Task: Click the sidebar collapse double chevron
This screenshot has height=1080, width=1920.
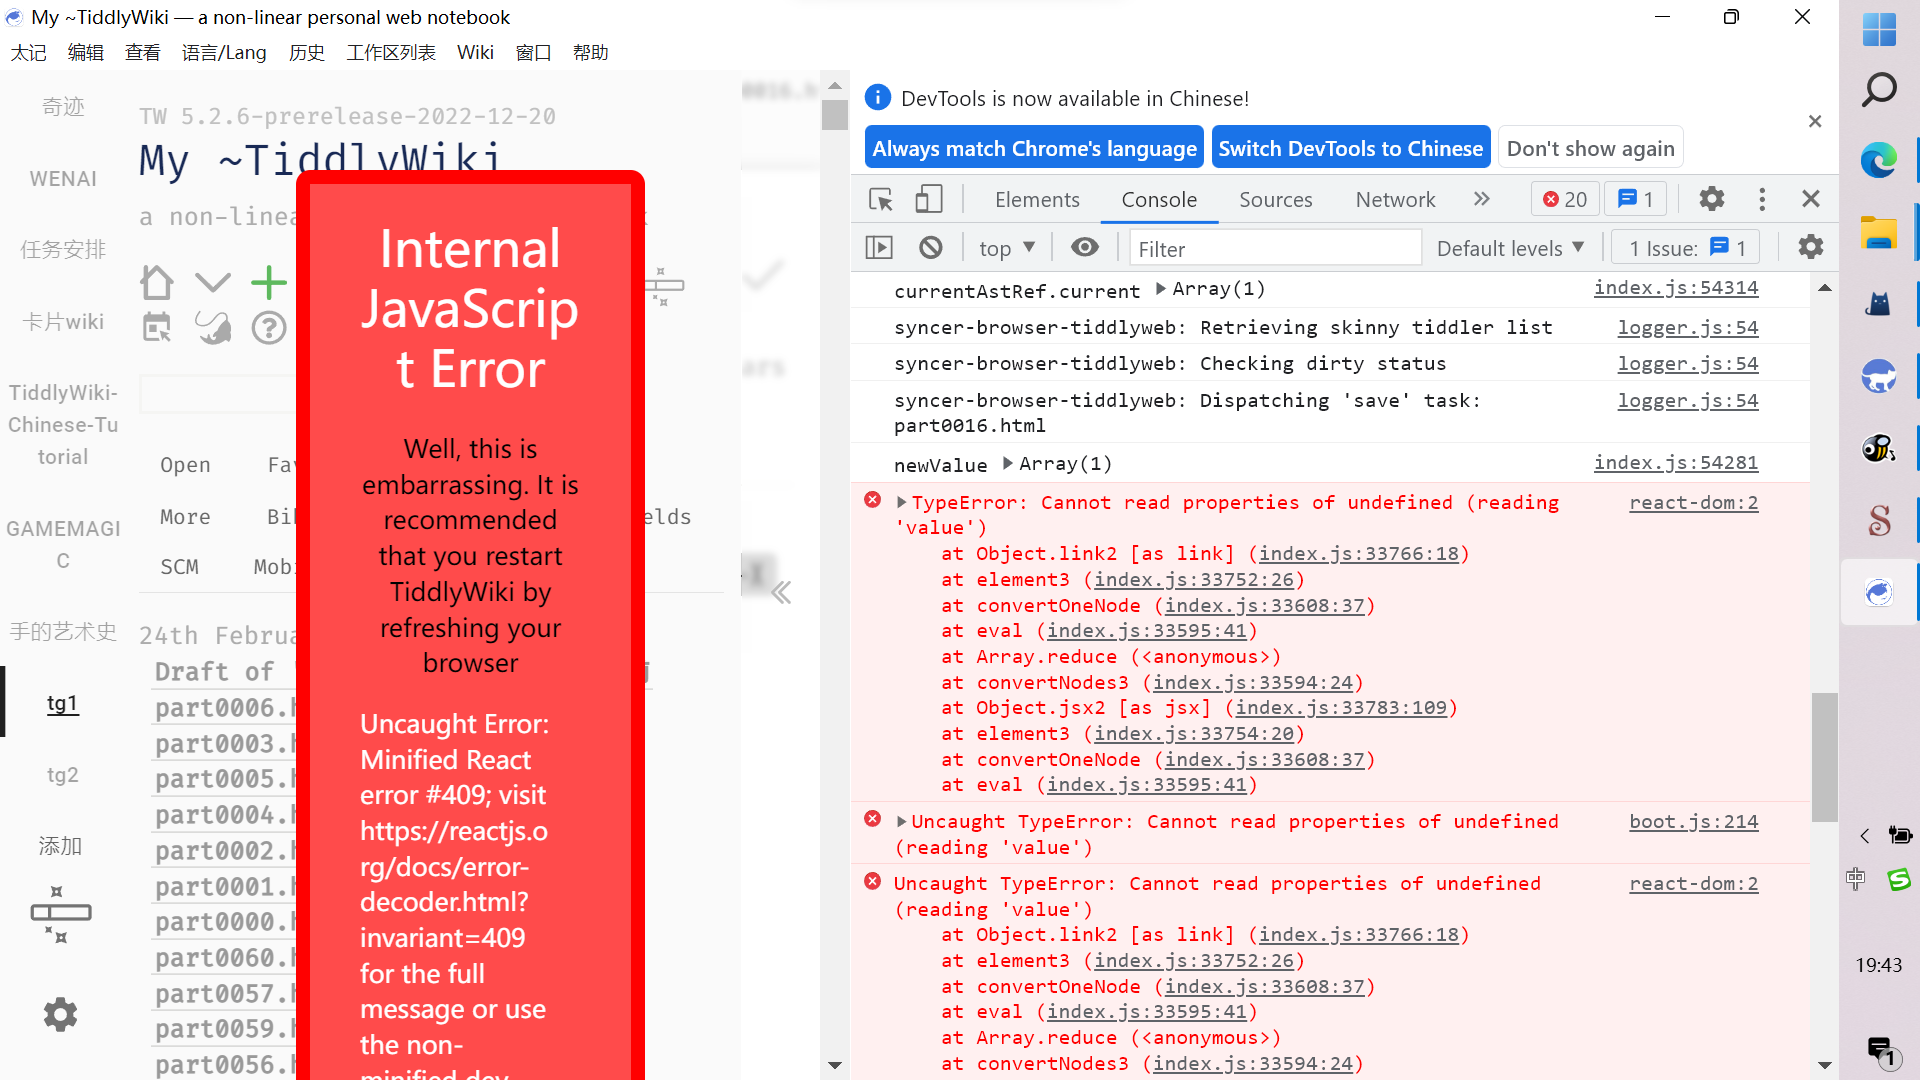Action: 781,592
